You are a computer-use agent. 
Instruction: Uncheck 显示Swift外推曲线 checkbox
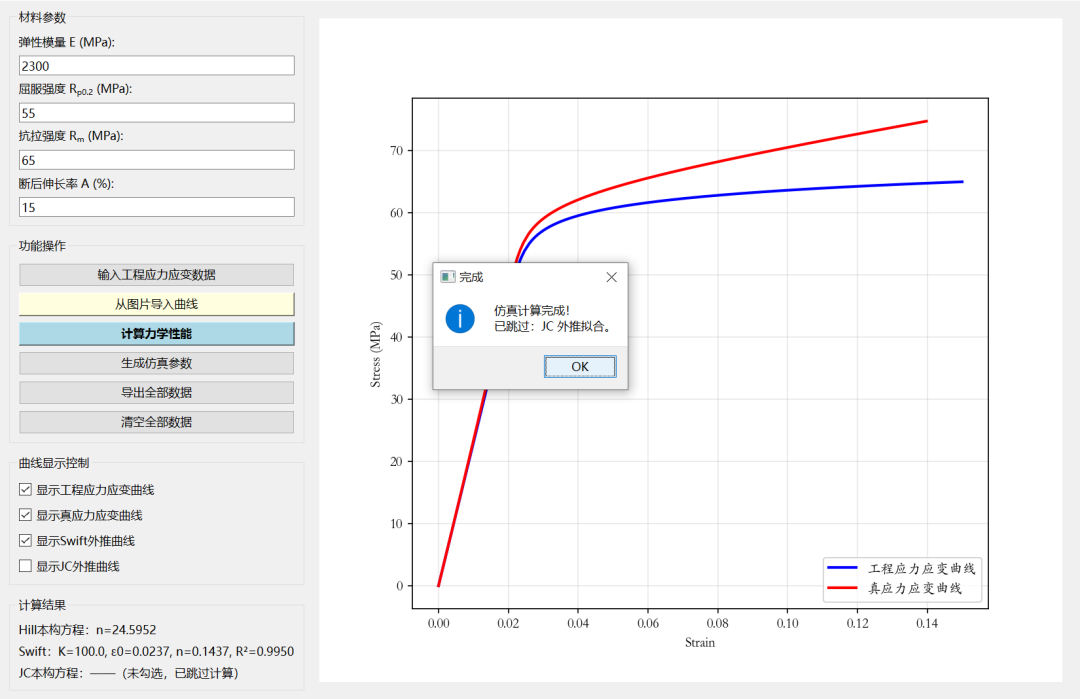click(x=25, y=541)
